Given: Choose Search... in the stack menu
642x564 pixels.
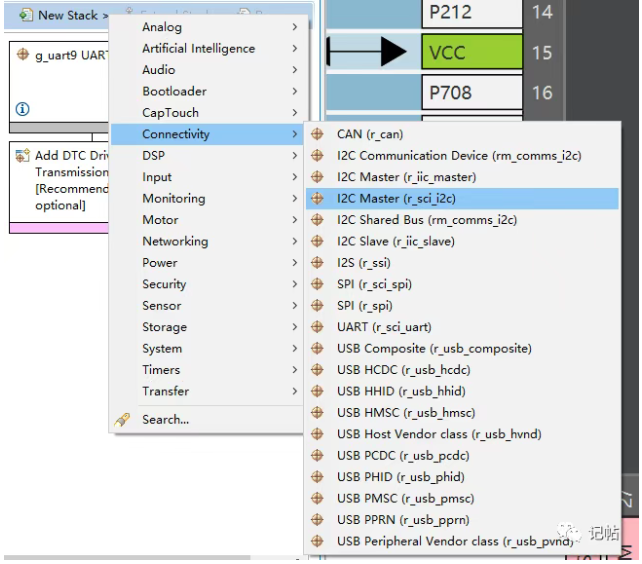Looking at the screenshot, I should point(207,419).
